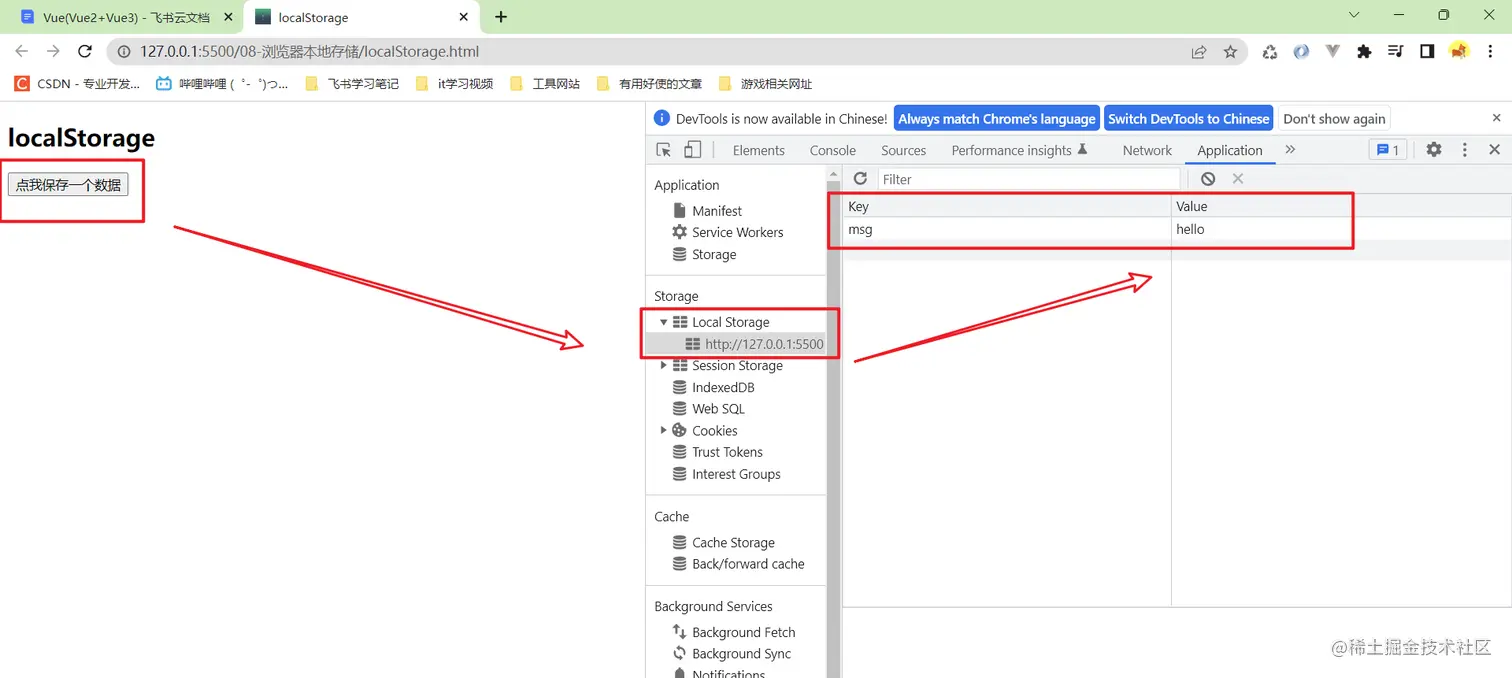Open the 哔哩哔哩 bookmark
The image size is (1512, 678).
pyautogui.click(x=222, y=83)
